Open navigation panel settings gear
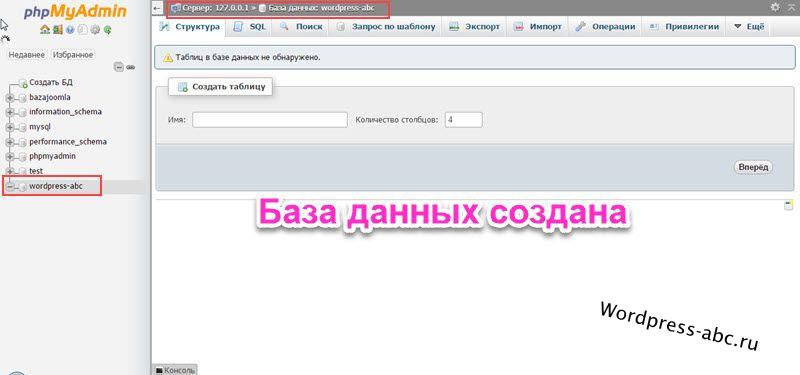Viewport: 800px width, 375px height. [x=95, y=30]
